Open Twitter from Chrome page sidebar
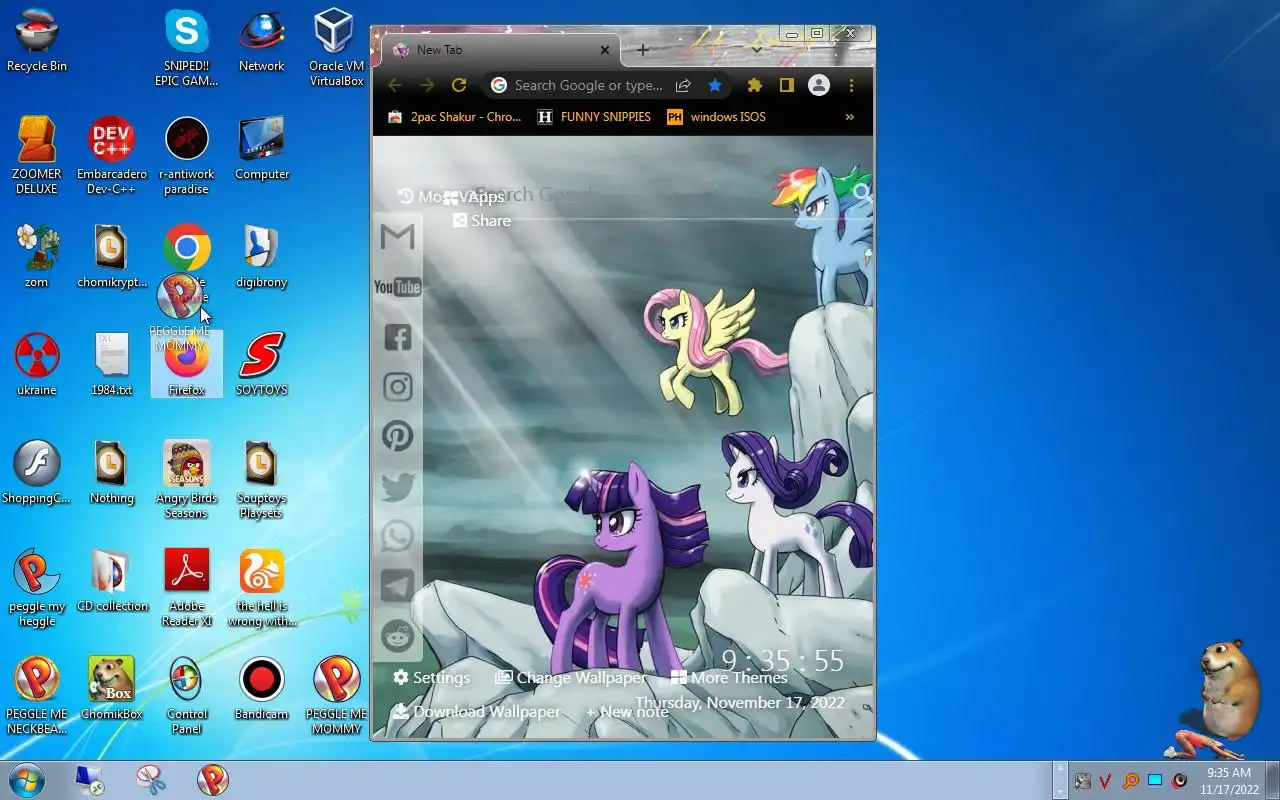The image size is (1280, 800). pos(398,487)
